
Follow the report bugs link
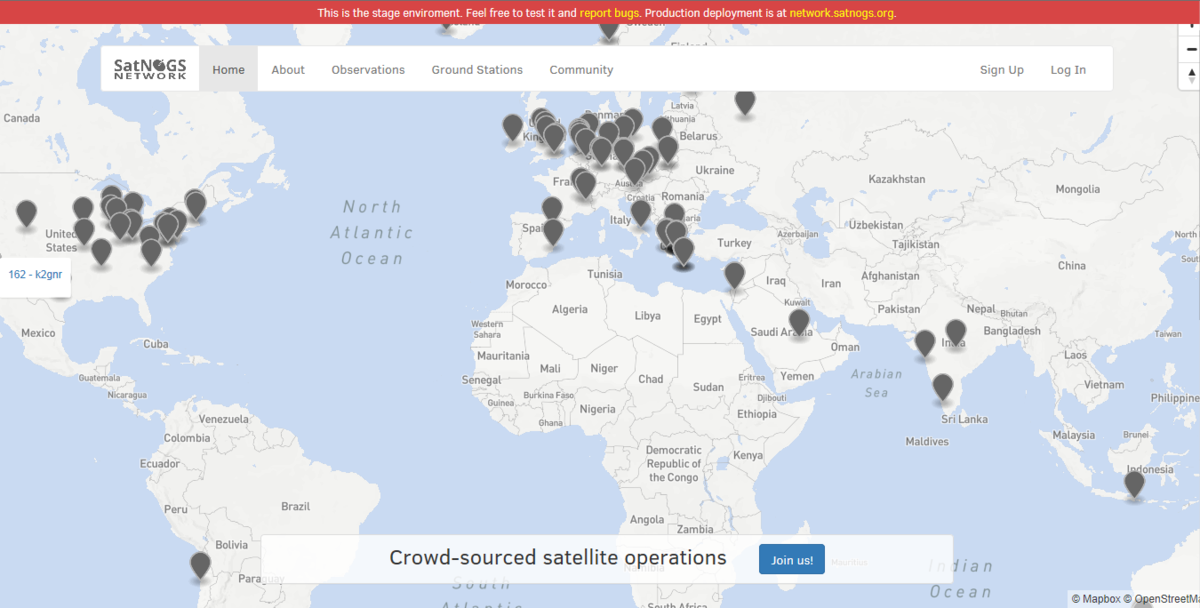pyautogui.click(x=610, y=13)
